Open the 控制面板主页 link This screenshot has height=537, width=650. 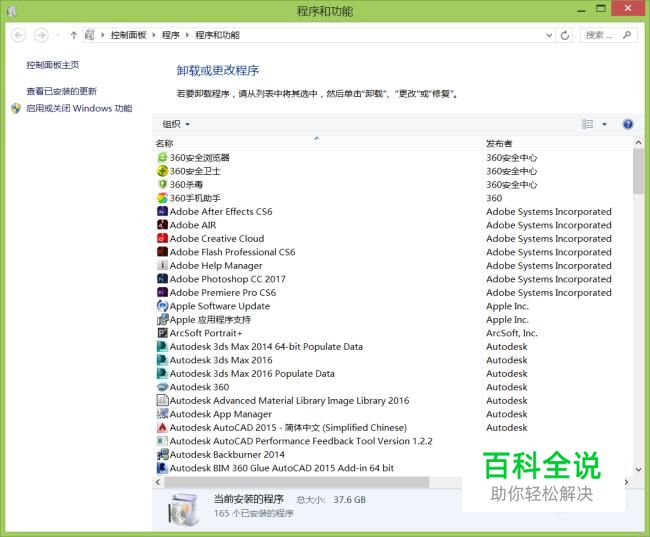pos(53,65)
